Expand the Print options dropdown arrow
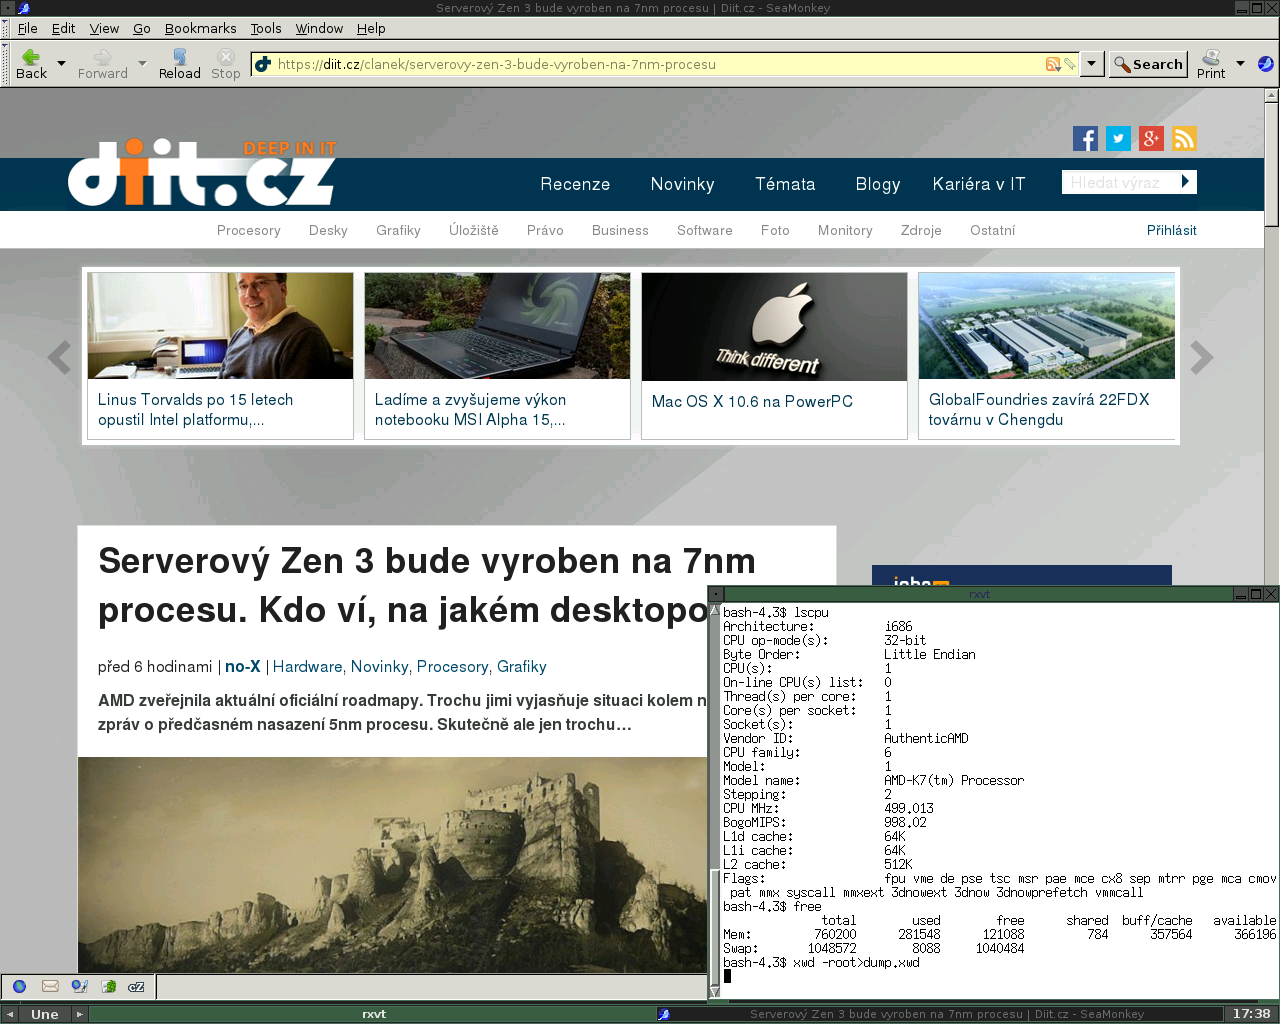This screenshot has height=1024, width=1280. 1240,64
